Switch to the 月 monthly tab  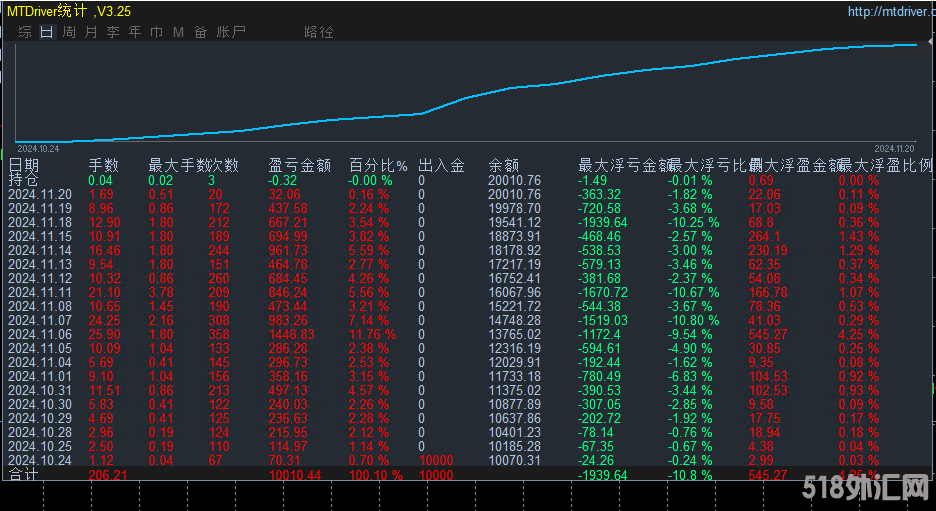(x=91, y=32)
